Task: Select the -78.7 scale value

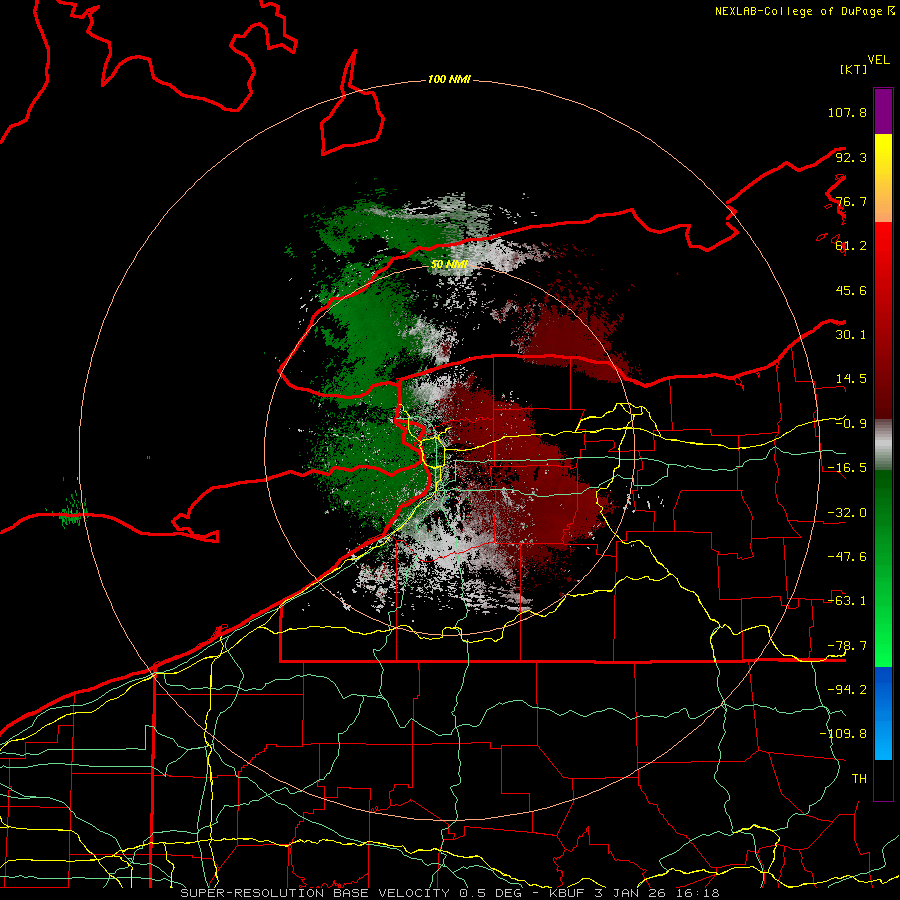Action: tap(847, 646)
